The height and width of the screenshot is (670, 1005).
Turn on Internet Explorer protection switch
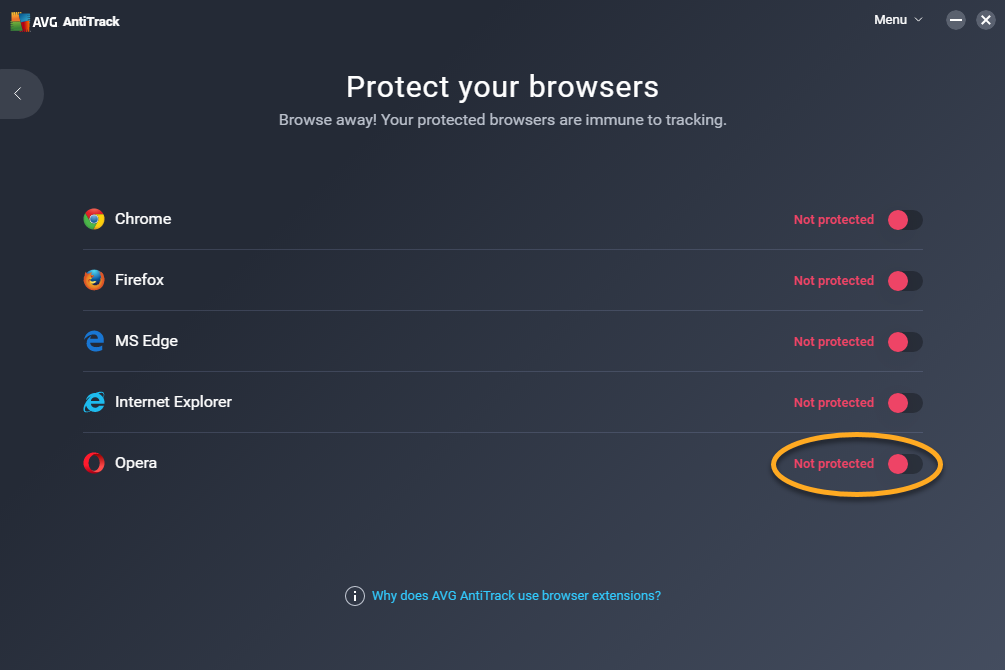(905, 403)
